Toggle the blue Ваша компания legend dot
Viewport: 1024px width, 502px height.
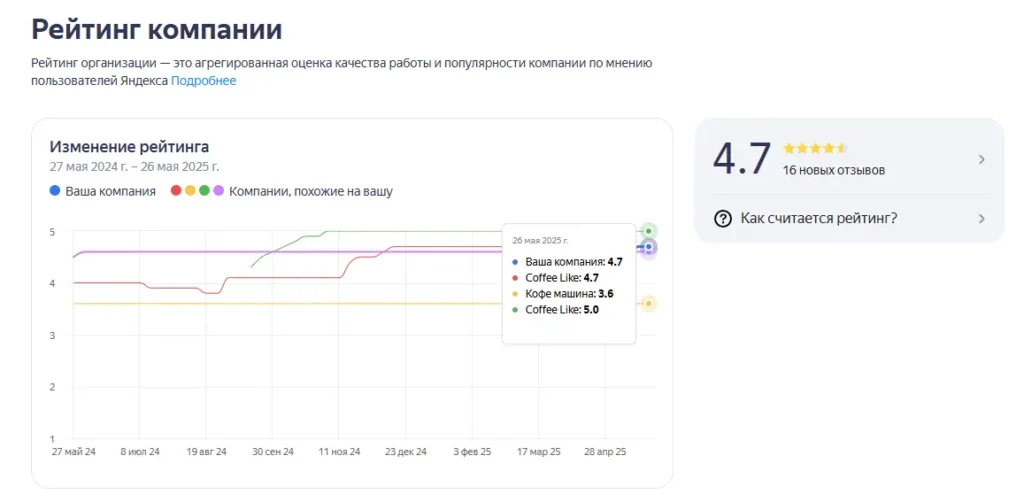click(55, 191)
